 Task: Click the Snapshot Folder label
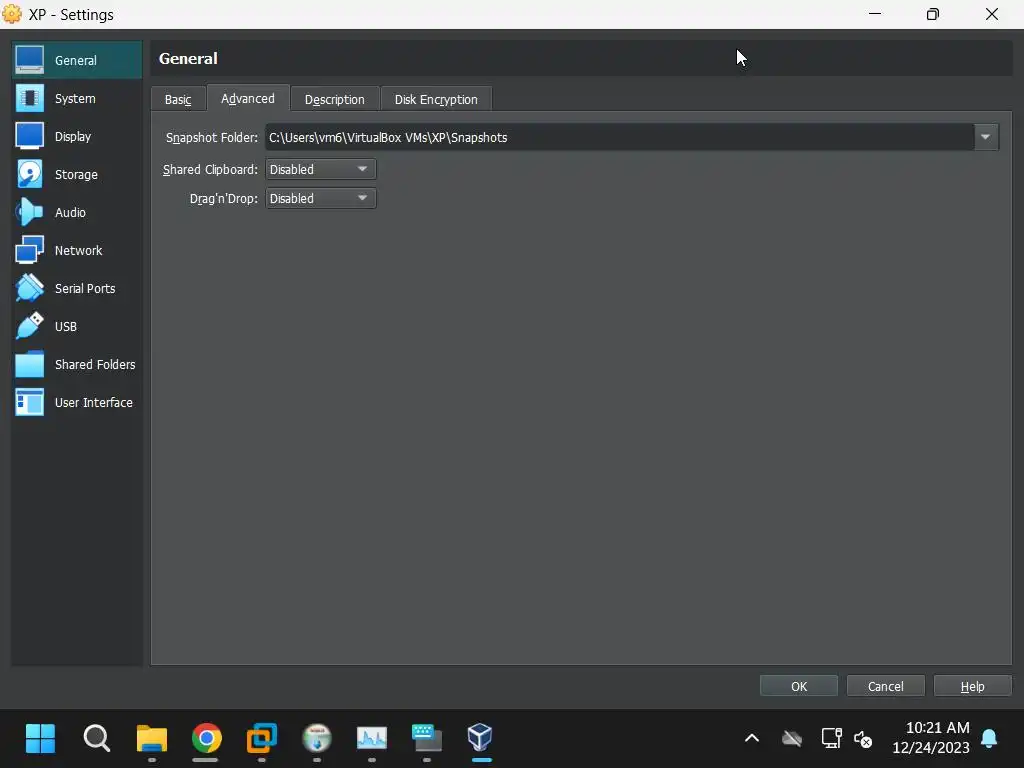click(x=212, y=138)
